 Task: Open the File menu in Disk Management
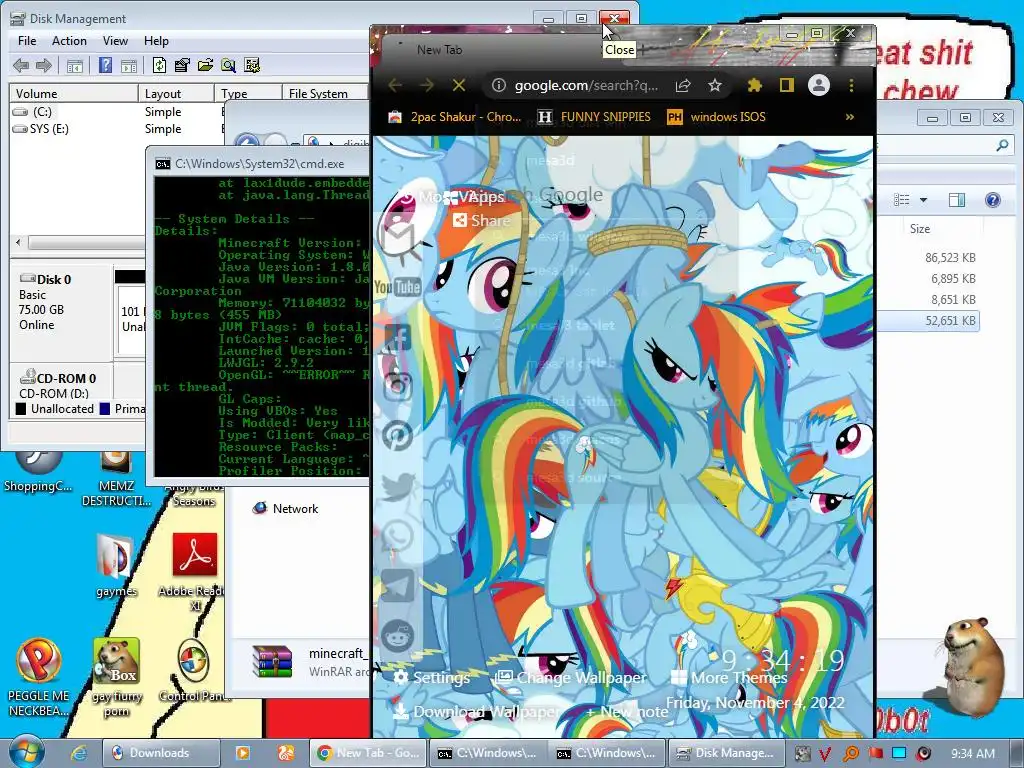tap(27, 40)
